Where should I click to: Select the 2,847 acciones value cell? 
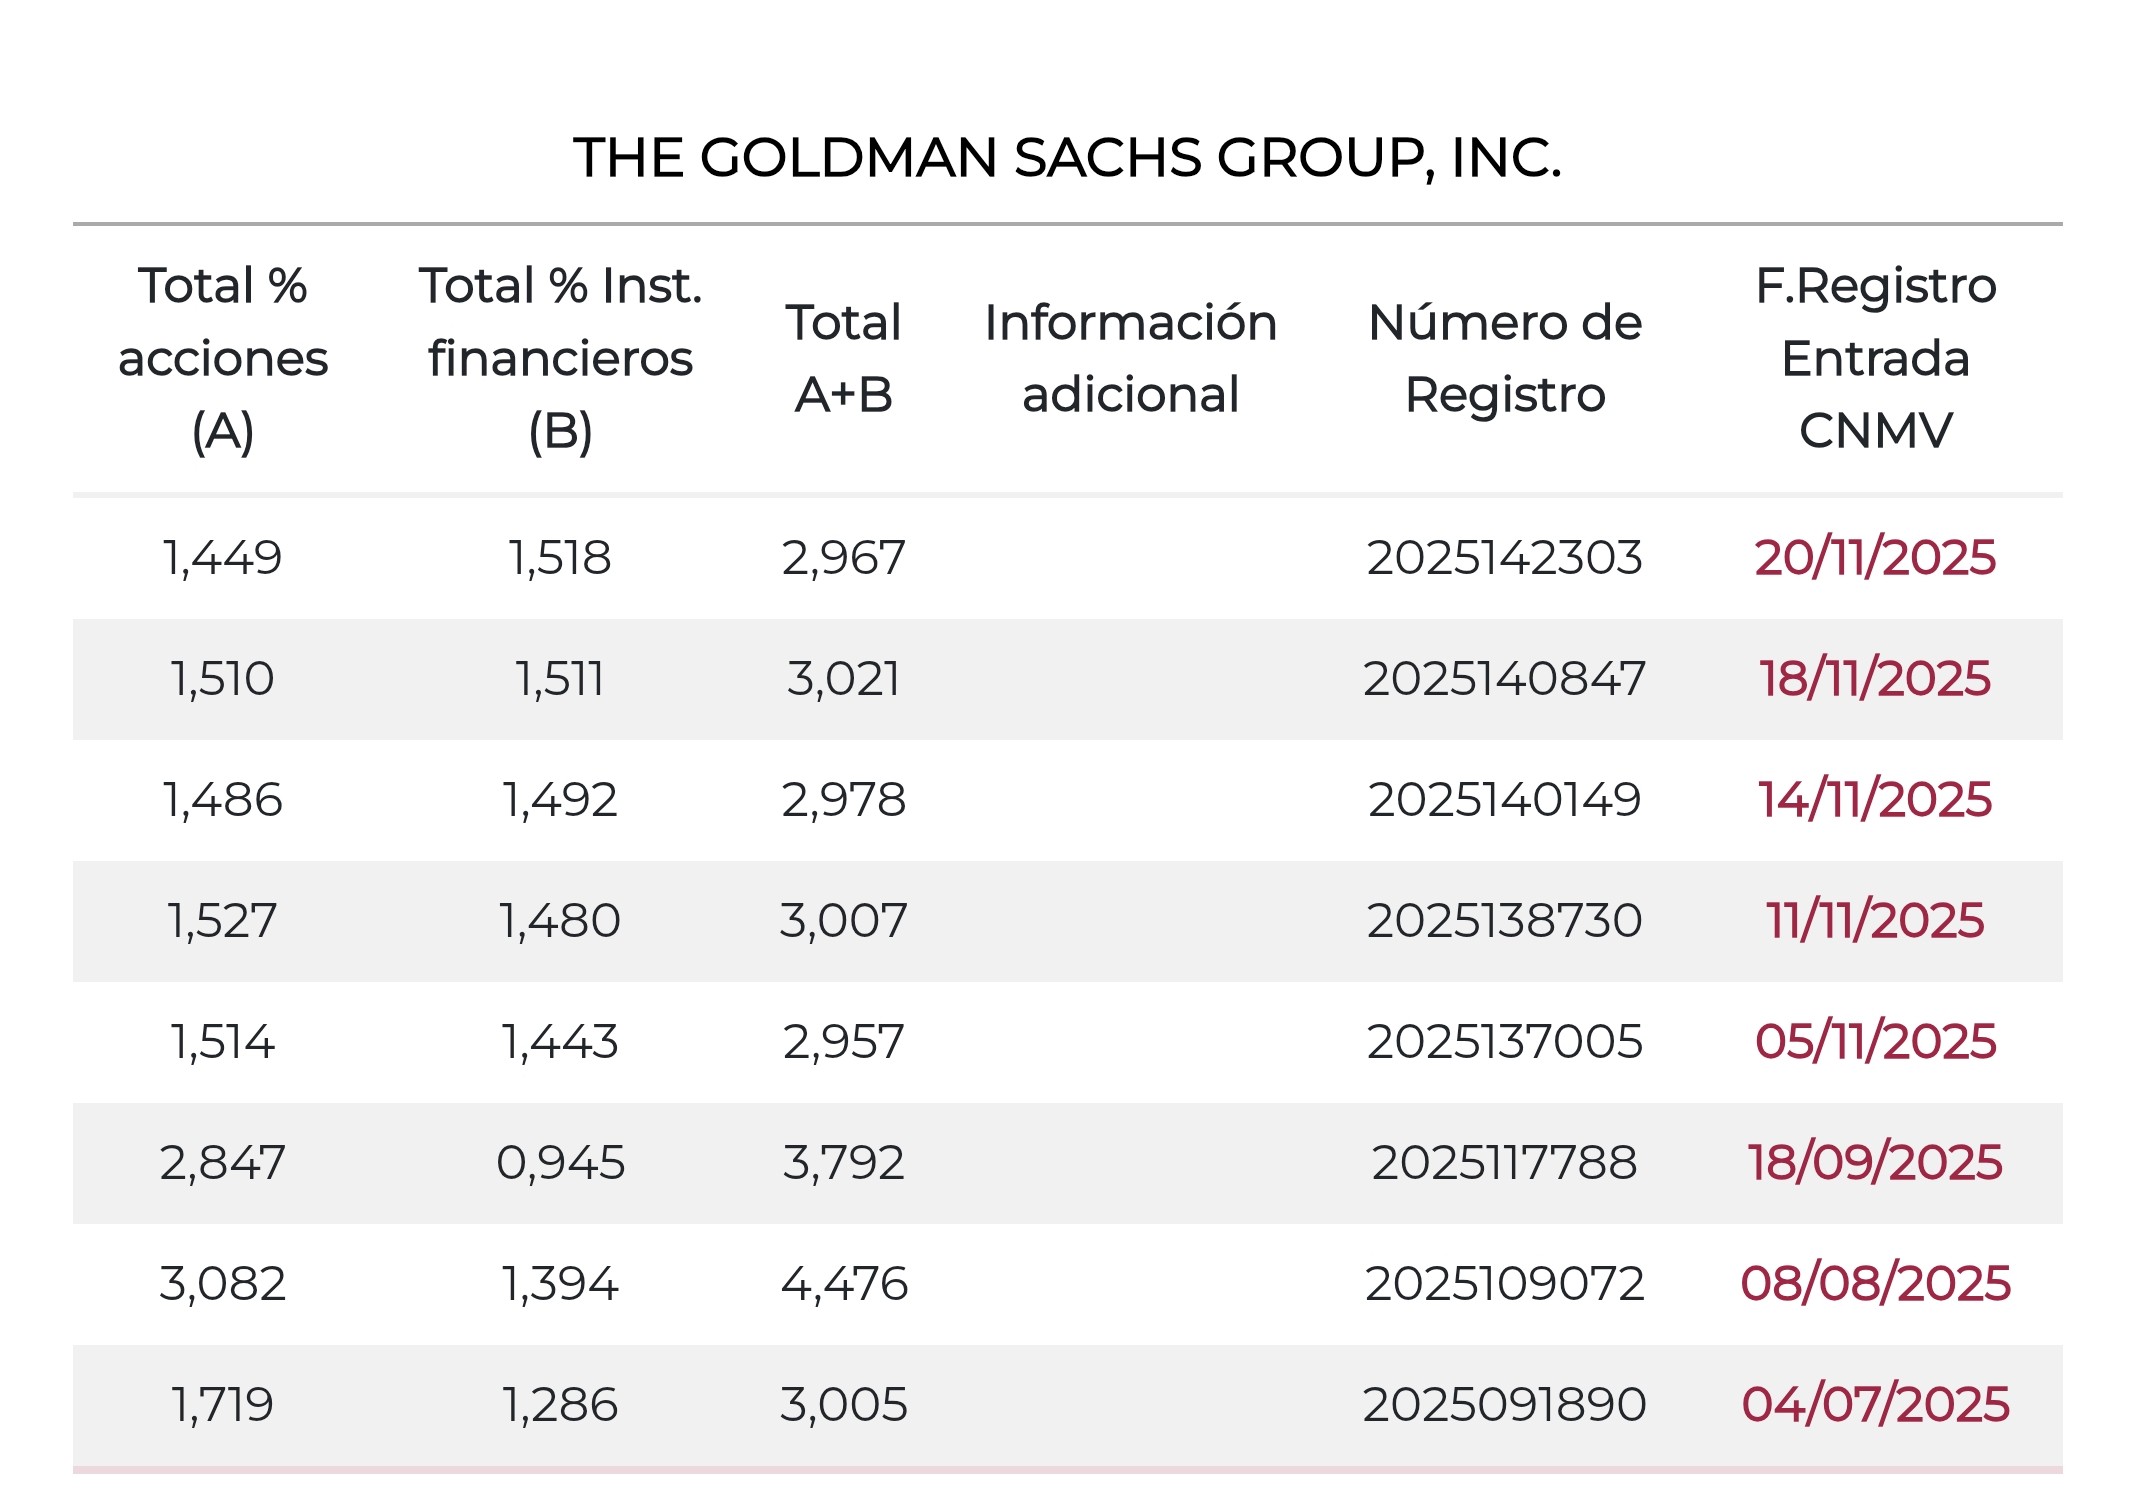coord(223,1163)
